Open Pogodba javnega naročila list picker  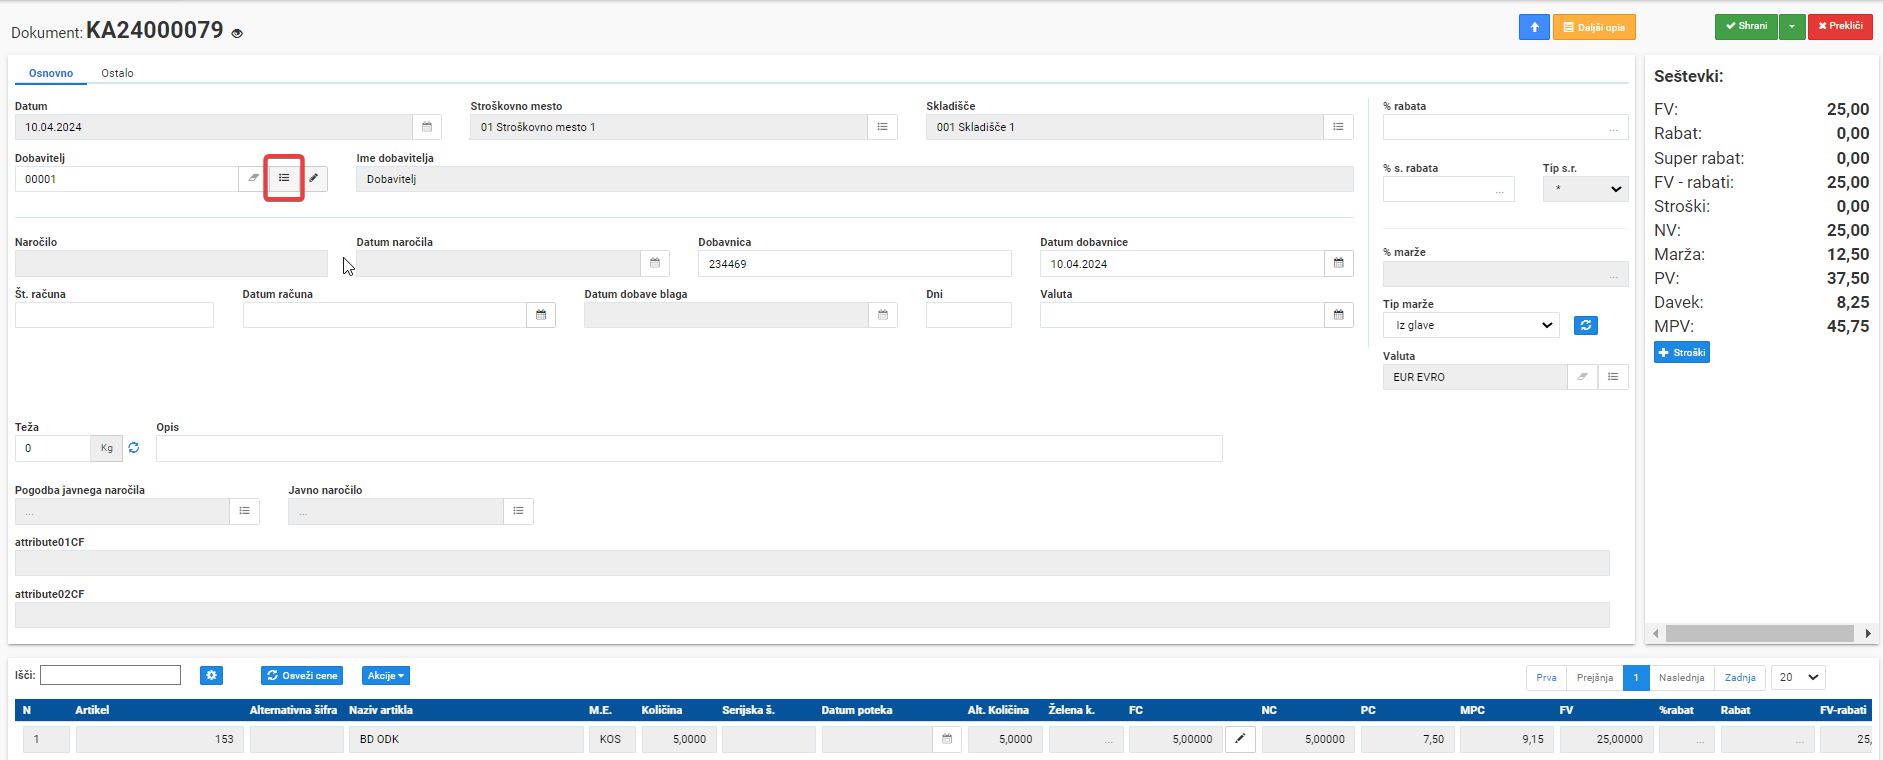click(x=244, y=511)
